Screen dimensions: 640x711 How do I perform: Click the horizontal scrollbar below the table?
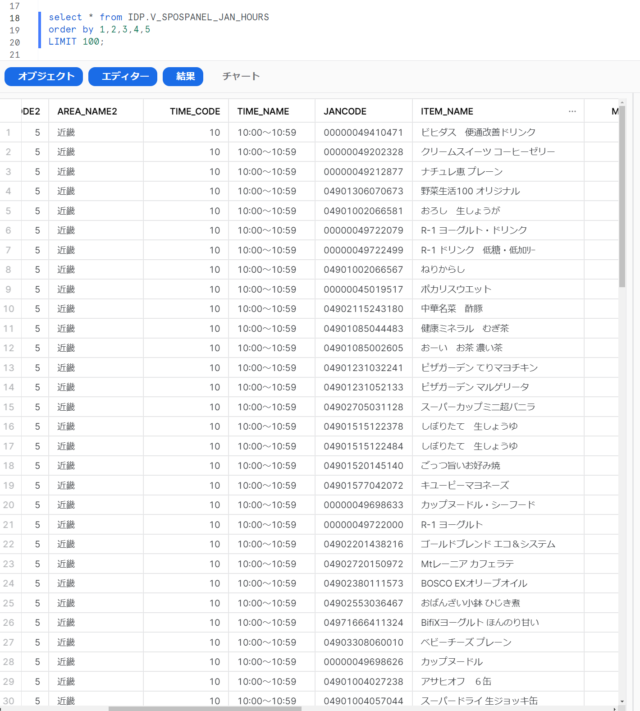[205, 708]
